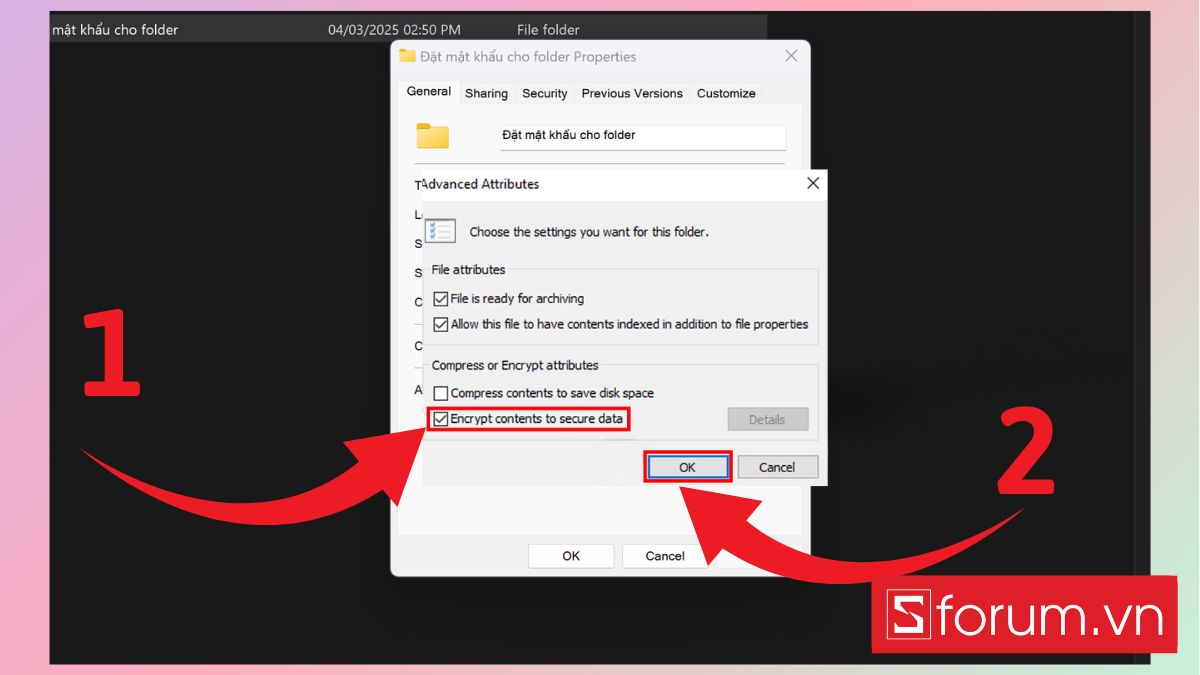Viewport: 1200px width, 675px height.
Task: Close the folder Properties window
Action: (791, 56)
